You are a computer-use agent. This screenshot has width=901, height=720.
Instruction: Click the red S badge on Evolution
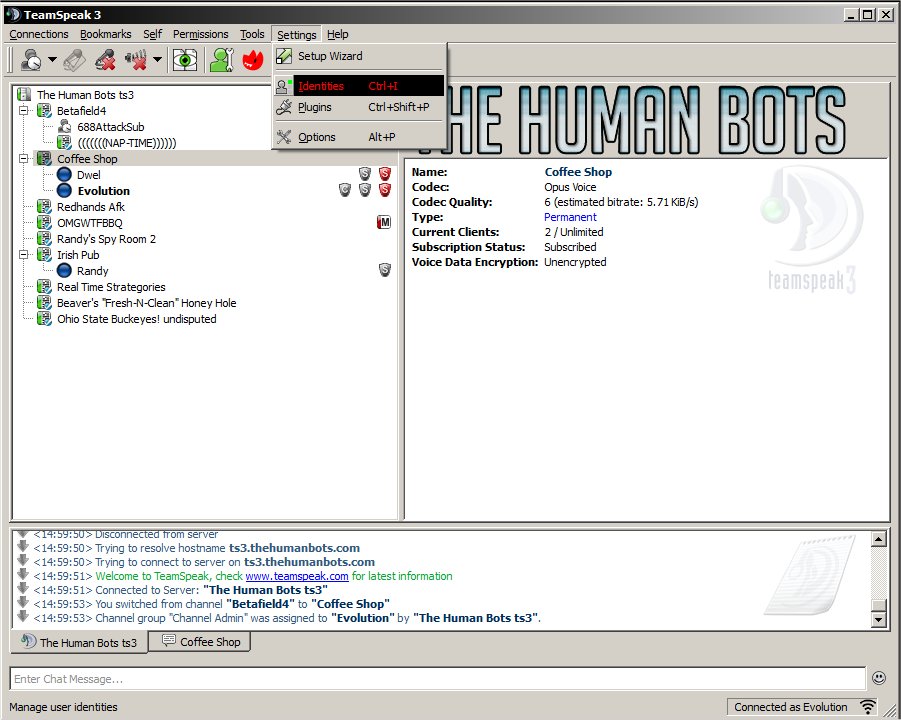(x=385, y=190)
